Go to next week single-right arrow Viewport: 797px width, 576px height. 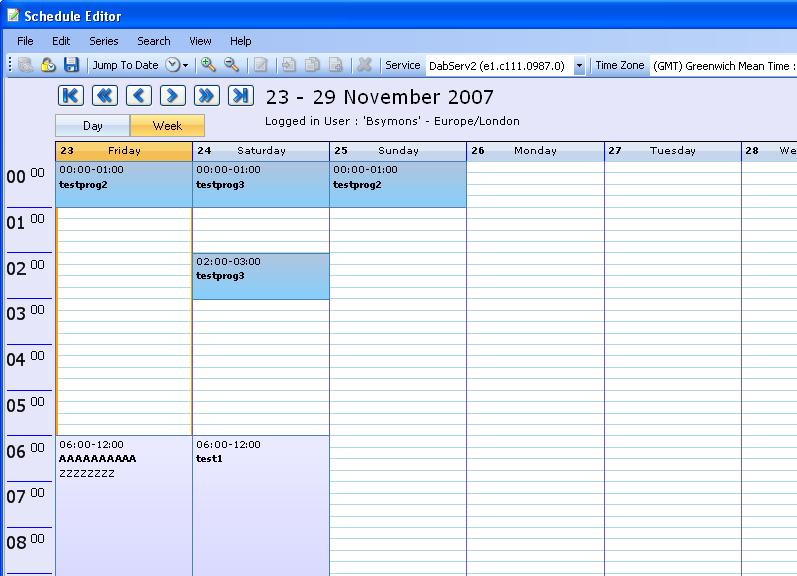point(172,95)
